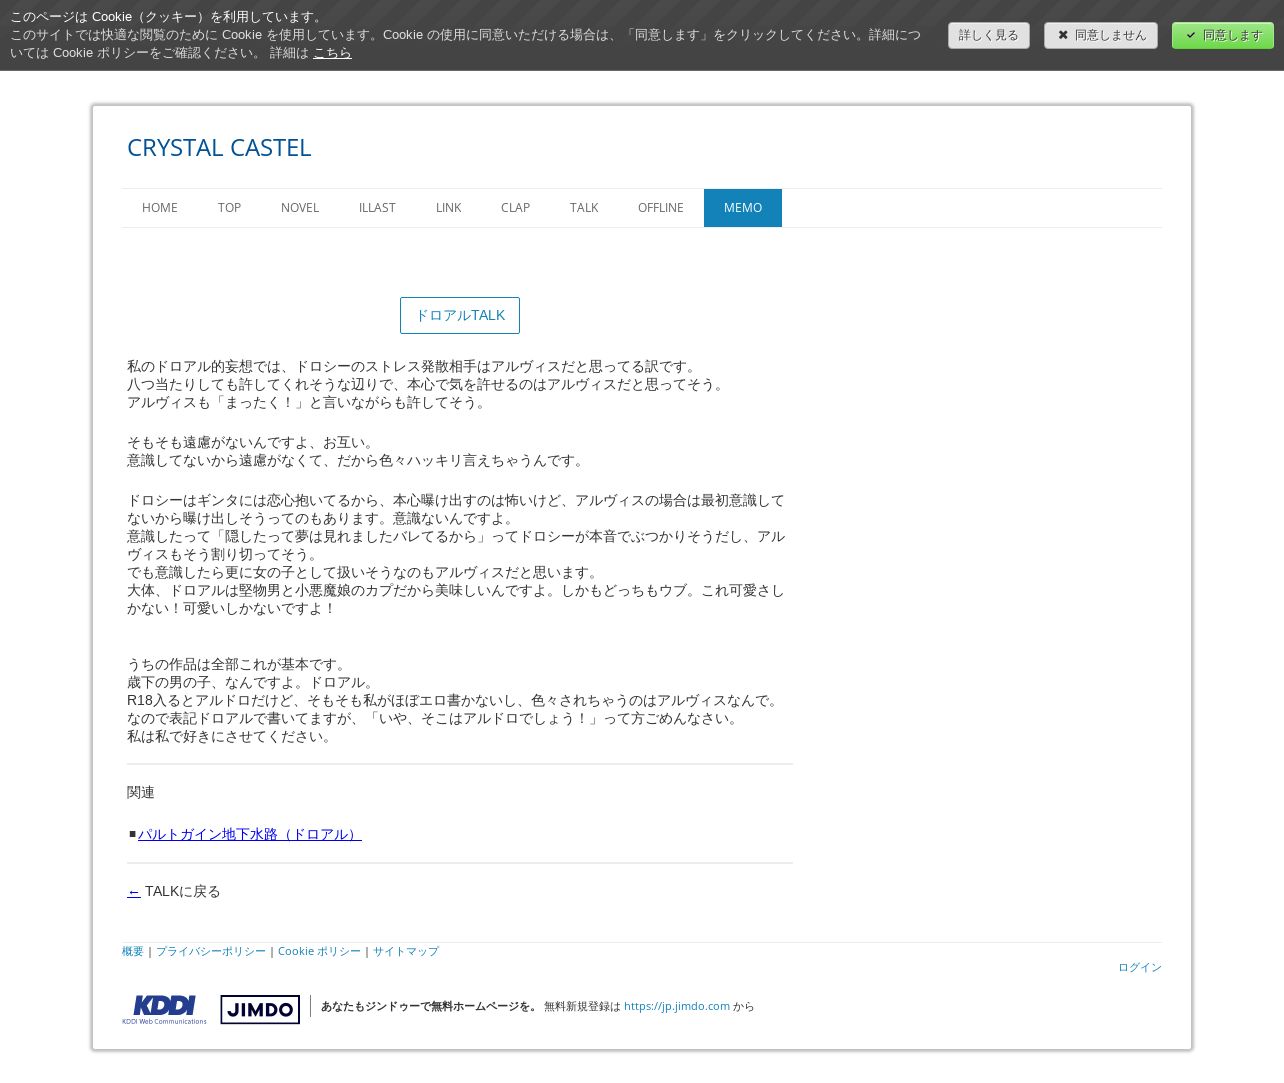
Task: Click the 関連 heading text
Action: click(x=141, y=792)
